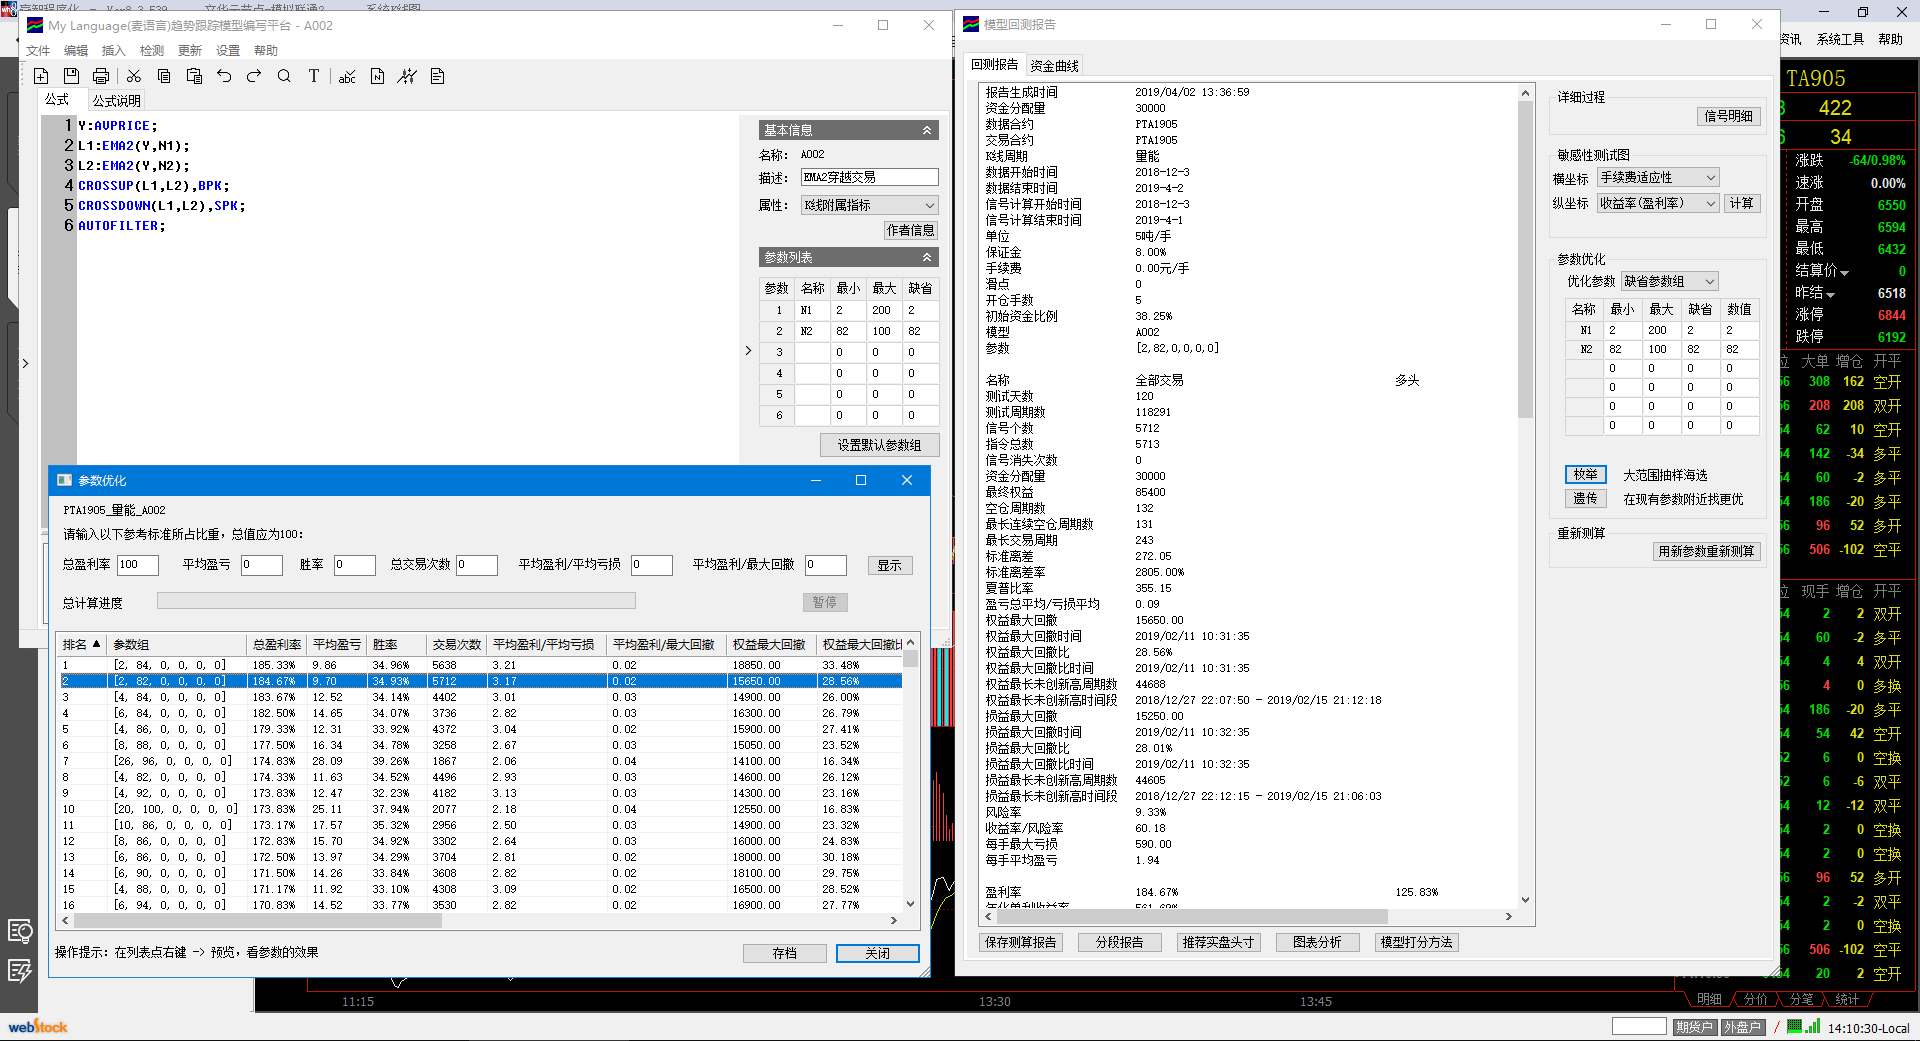The width and height of the screenshot is (1920, 1041).
Task: Collapse the 参数列表 section
Action: coord(926,257)
